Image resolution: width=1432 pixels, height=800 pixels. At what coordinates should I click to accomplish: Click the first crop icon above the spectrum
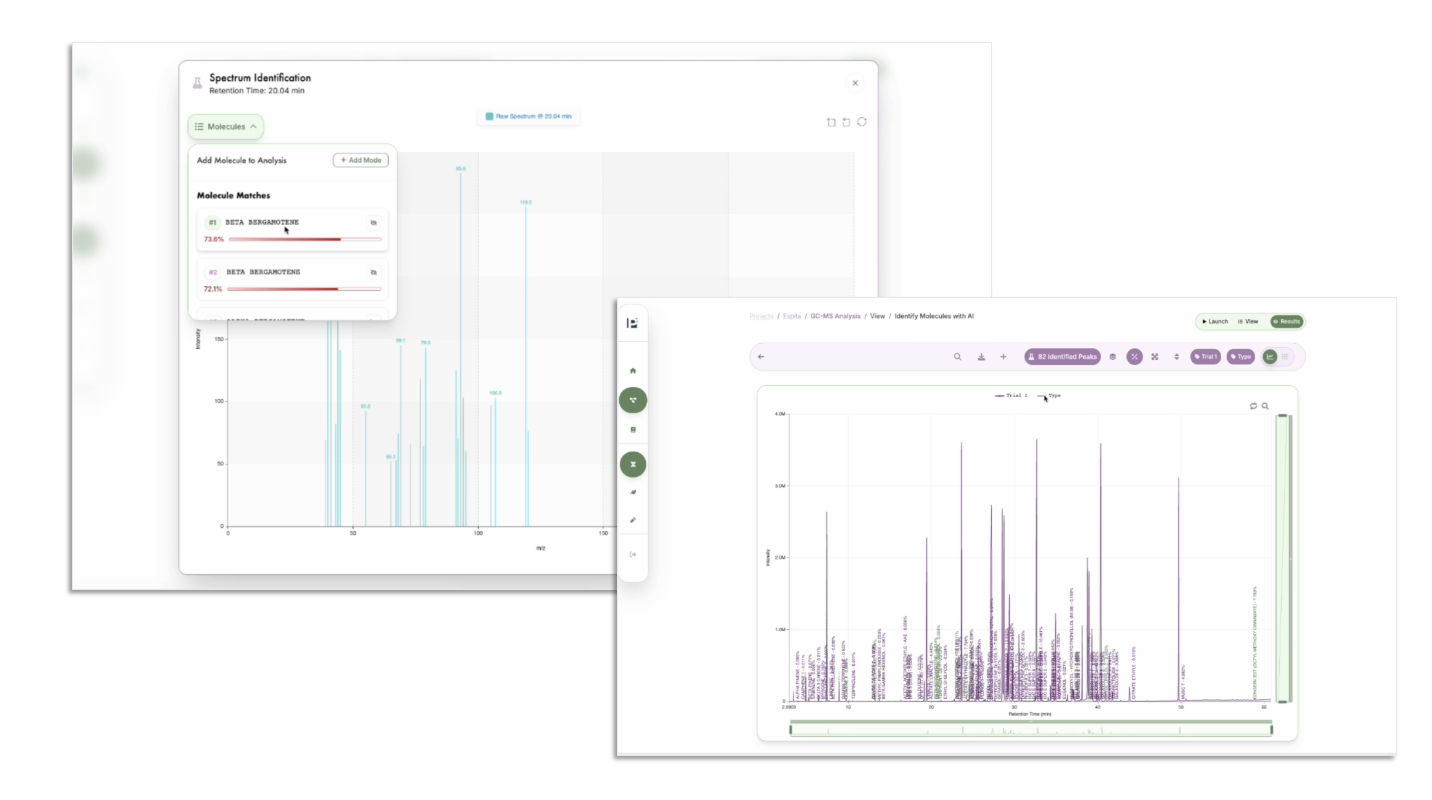click(x=831, y=122)
